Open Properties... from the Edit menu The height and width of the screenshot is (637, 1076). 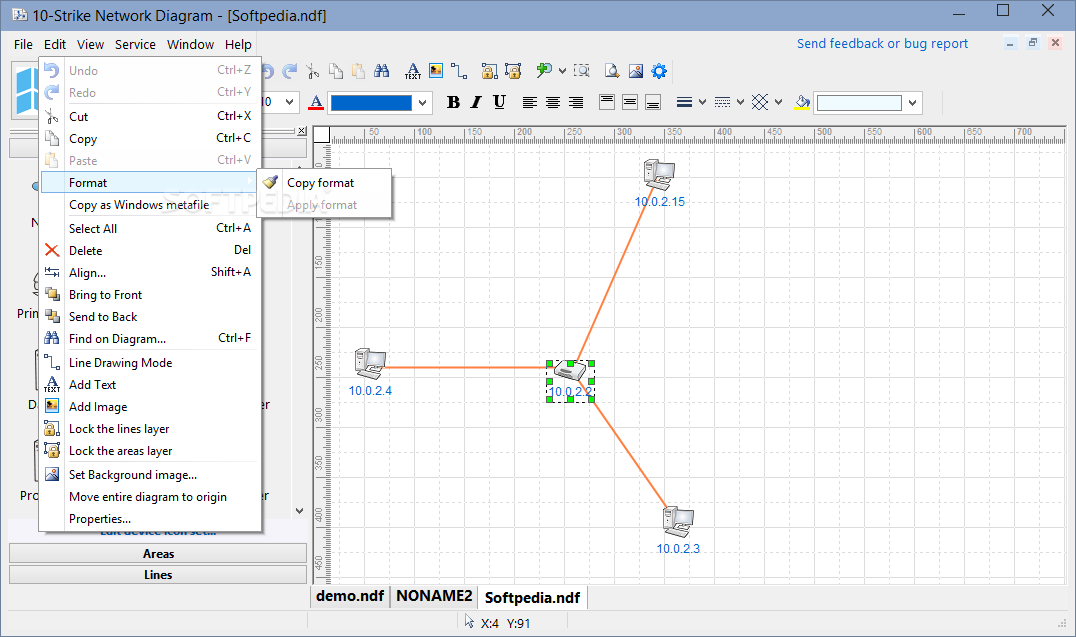tap(150, 519)
